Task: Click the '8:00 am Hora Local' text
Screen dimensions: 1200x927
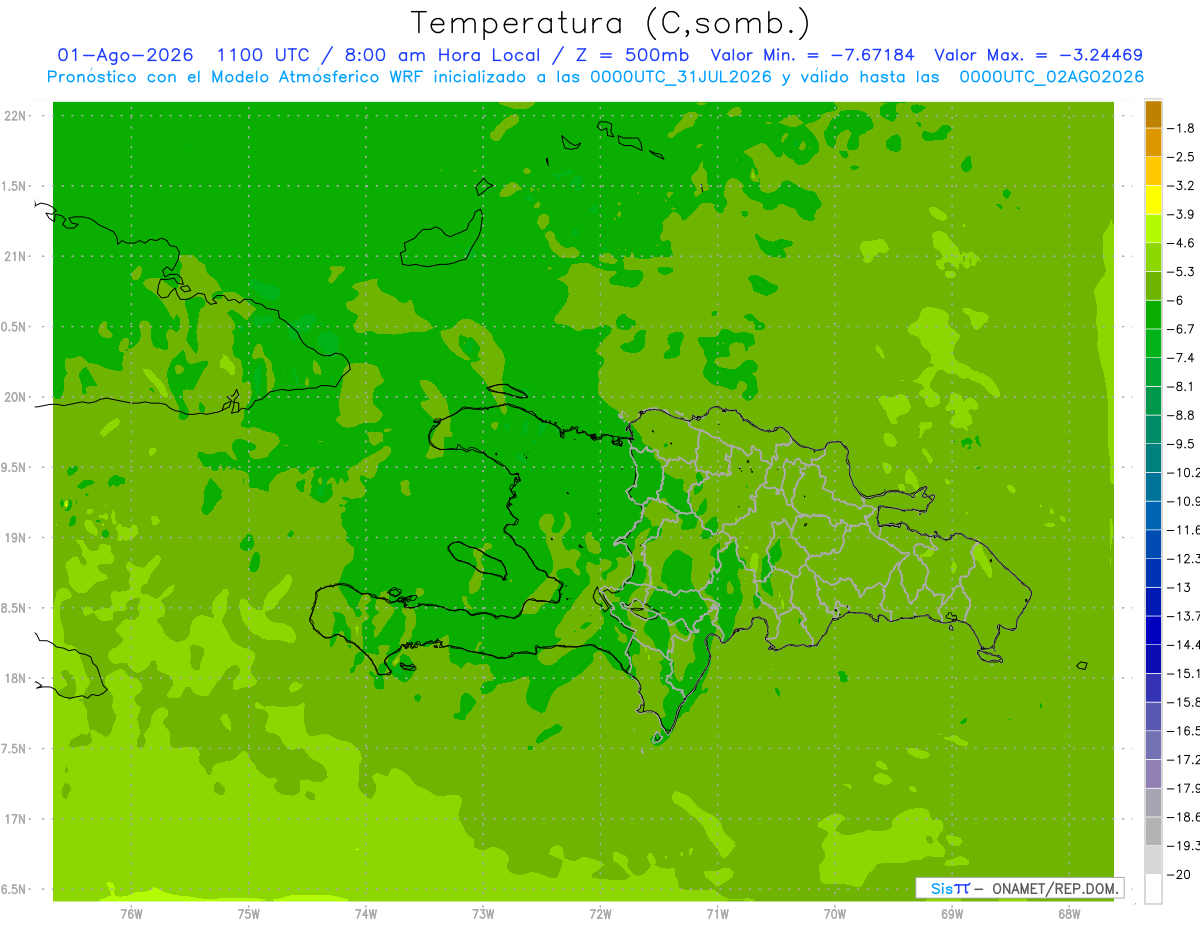Action: [444, 55]
